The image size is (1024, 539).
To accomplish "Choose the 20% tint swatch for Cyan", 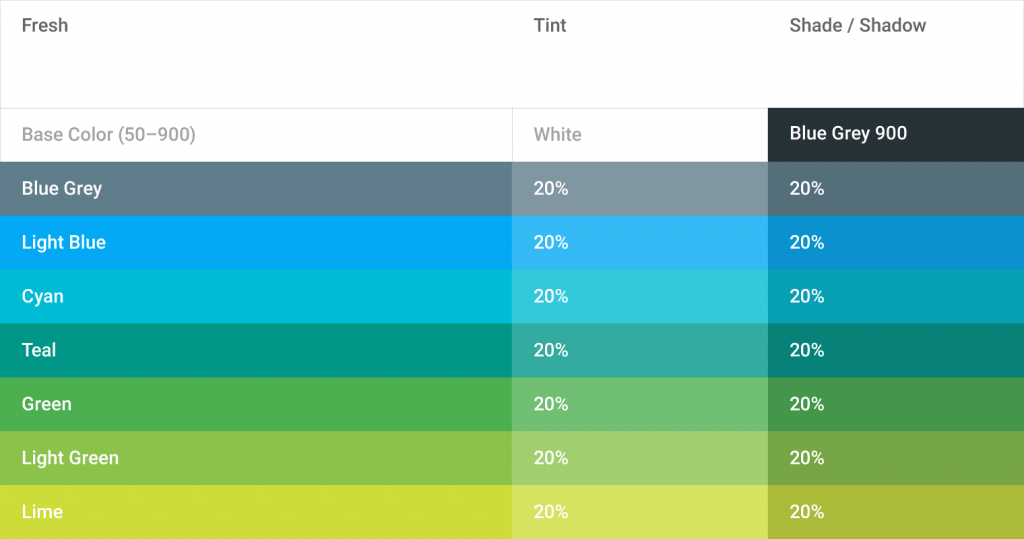I will point(639,296).
